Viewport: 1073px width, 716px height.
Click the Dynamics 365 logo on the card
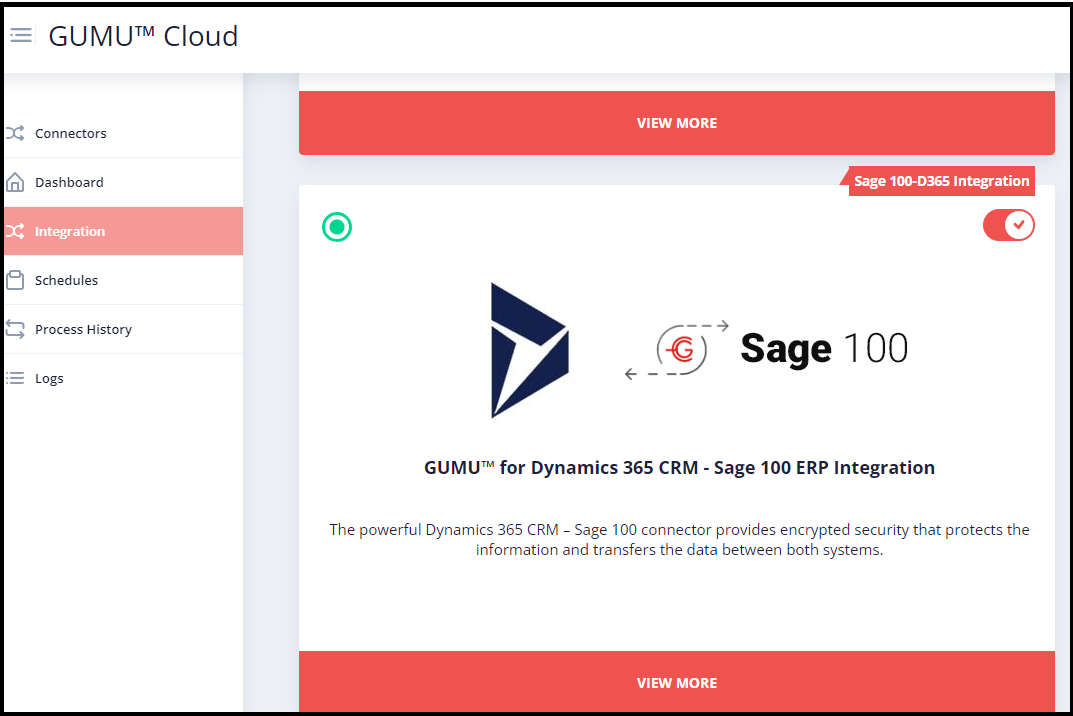pyautogui.click(x=530, y=350)
